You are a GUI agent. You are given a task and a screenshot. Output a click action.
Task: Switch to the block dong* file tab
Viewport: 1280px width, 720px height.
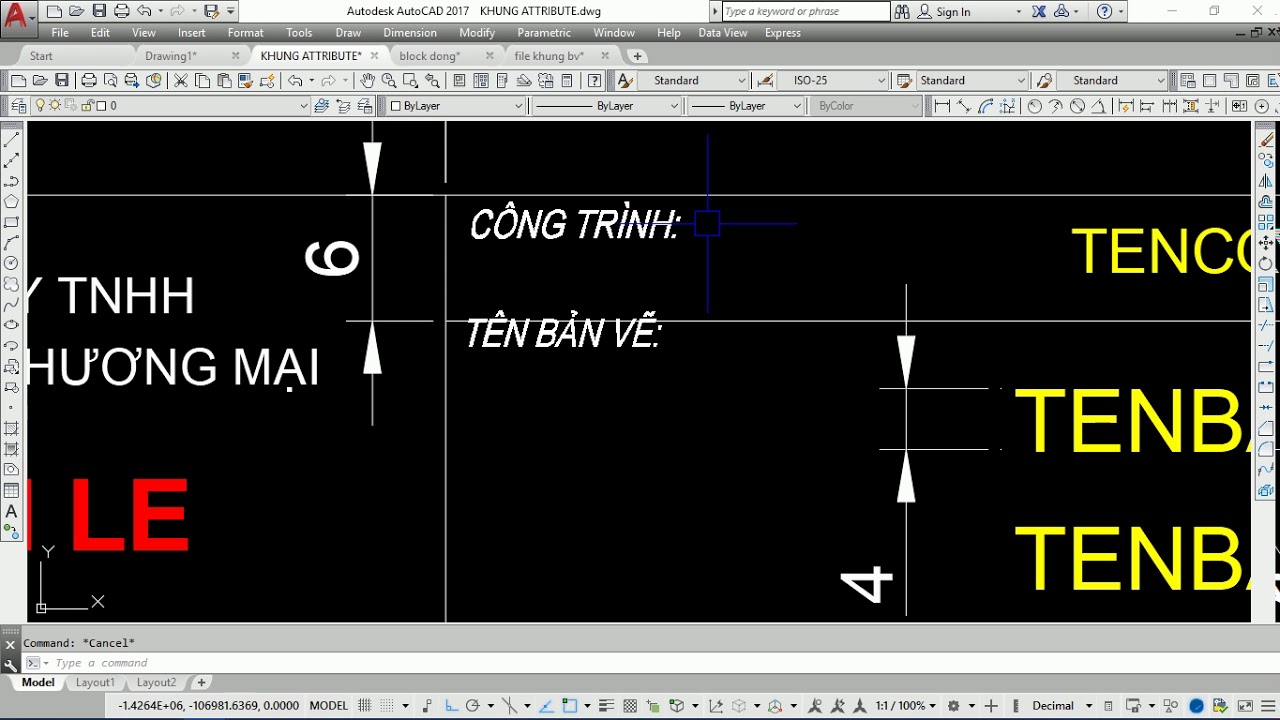pyautogui.click(x=430, y=56)
